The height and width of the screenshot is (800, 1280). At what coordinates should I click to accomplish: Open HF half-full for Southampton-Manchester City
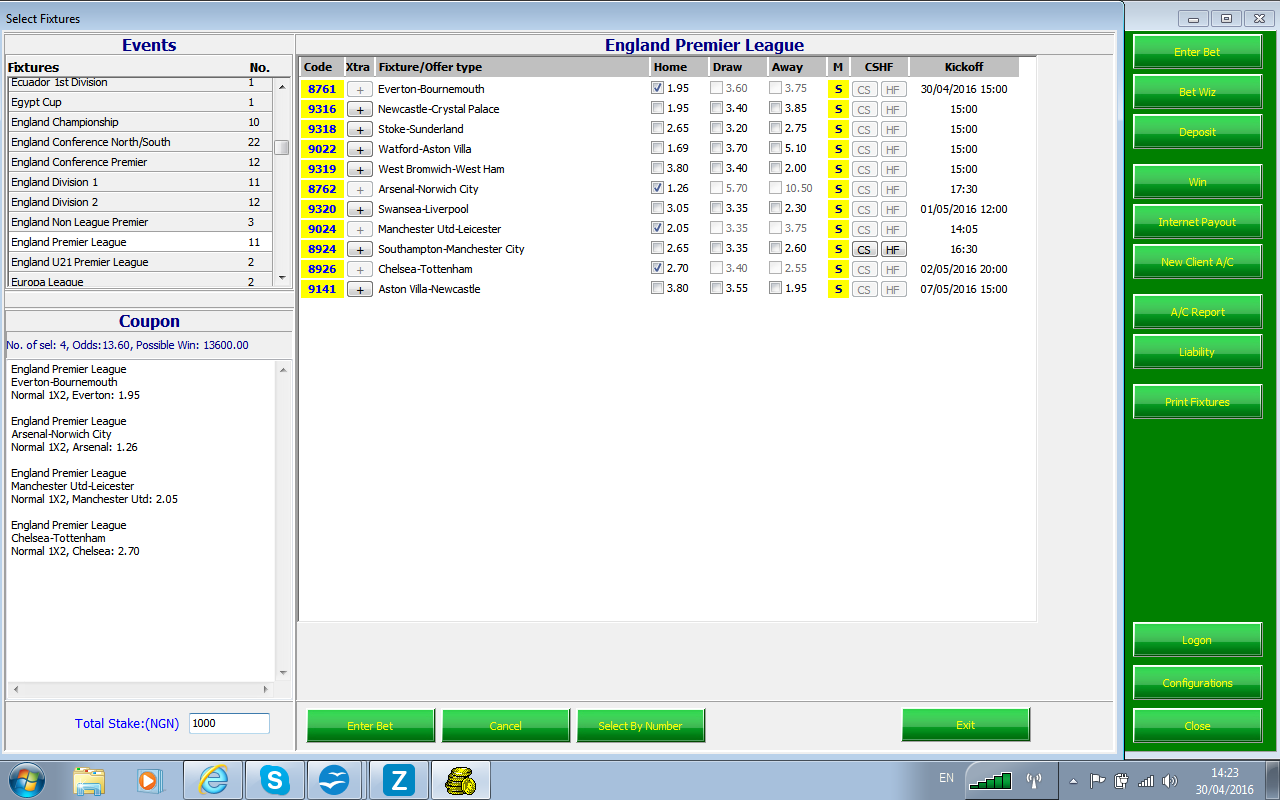coord(894,249)
